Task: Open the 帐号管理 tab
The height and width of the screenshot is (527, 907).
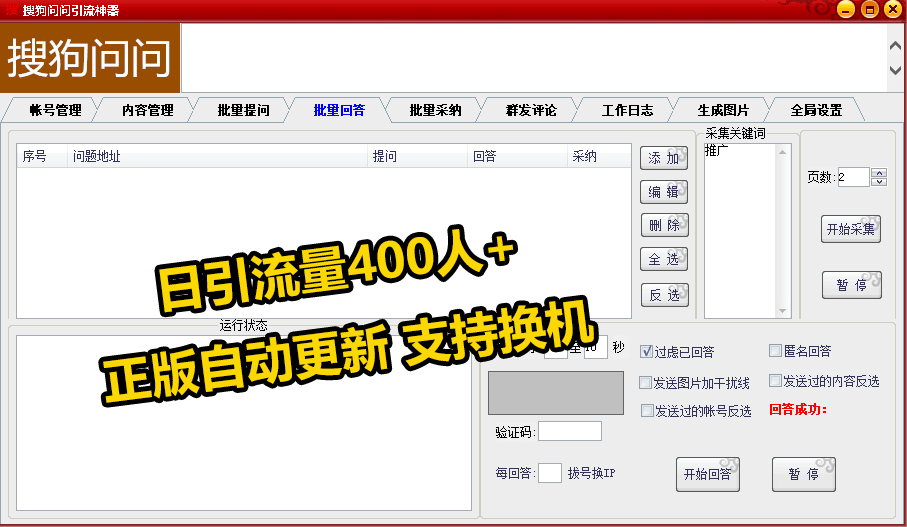Action: (55, 110)
